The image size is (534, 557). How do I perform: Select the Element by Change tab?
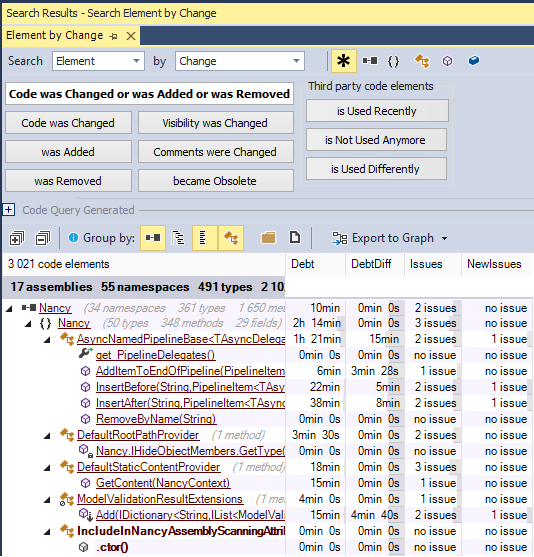coord(54,35)
